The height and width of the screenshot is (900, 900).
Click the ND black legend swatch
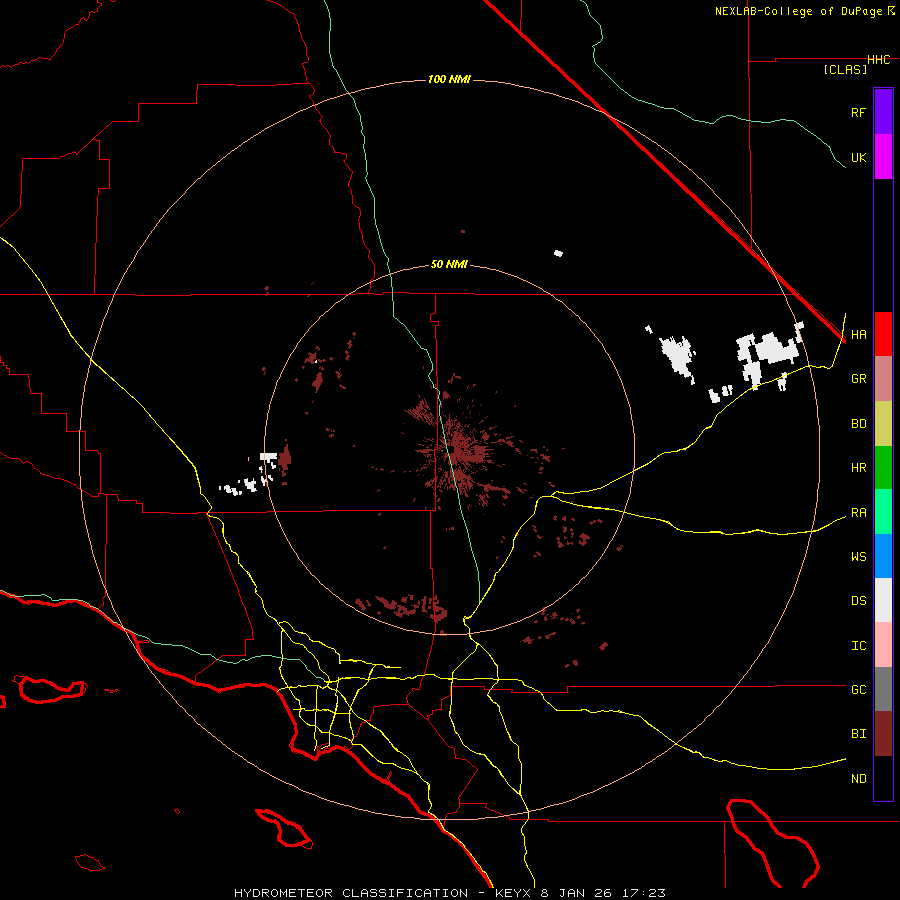pyautogui.click(x=883, y=778)
